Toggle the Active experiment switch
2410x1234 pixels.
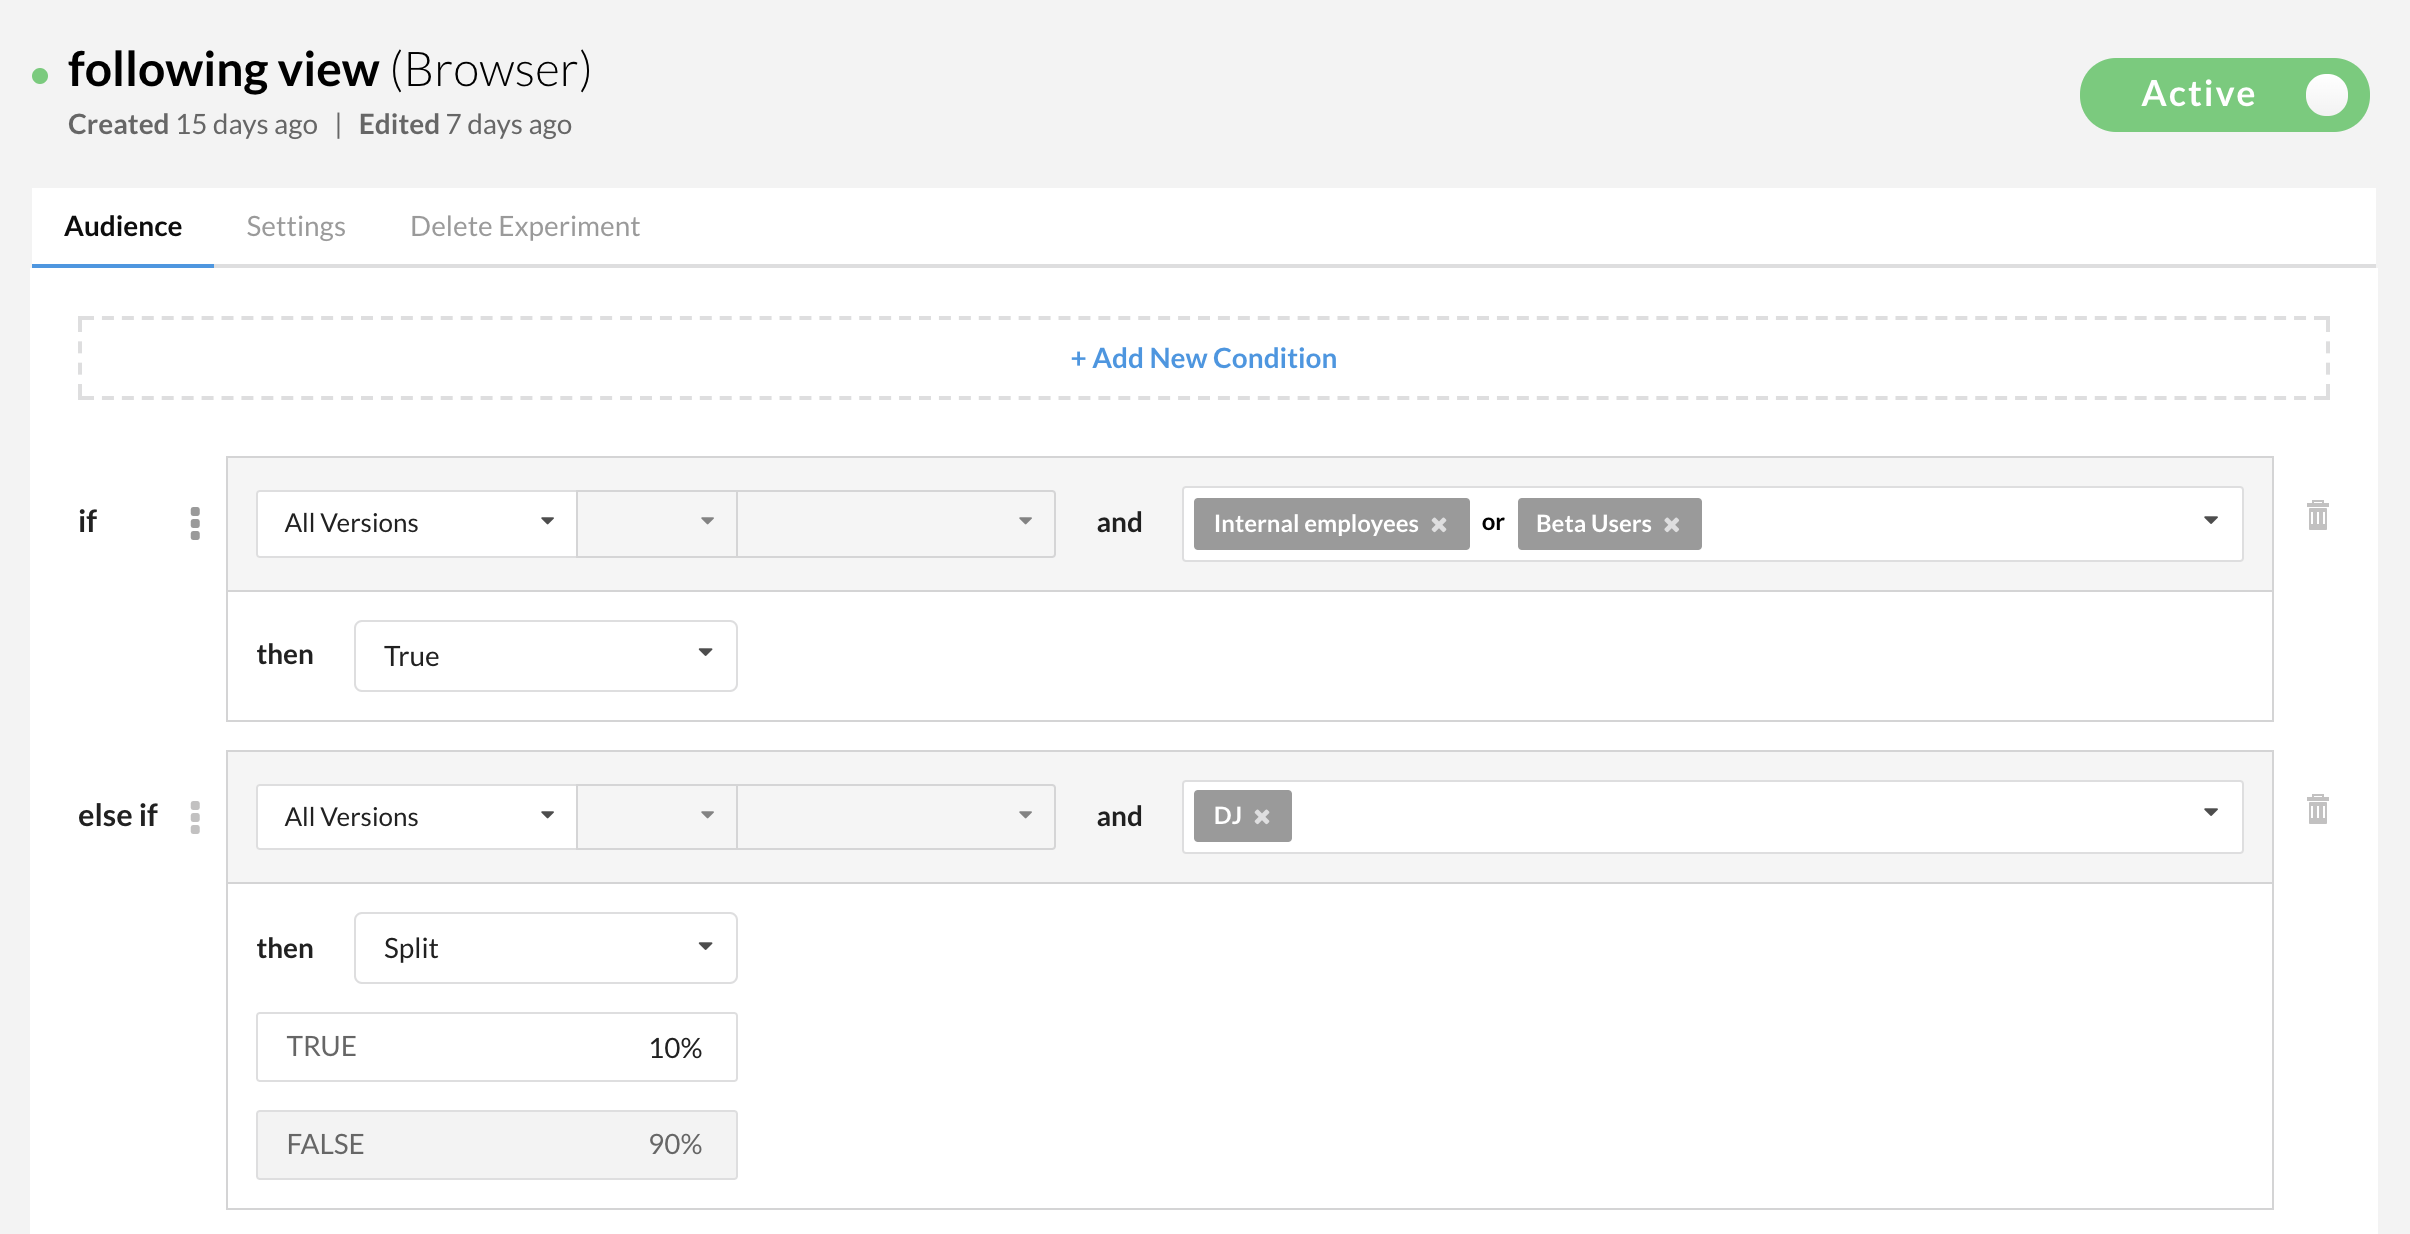(x=2224, y=95)
